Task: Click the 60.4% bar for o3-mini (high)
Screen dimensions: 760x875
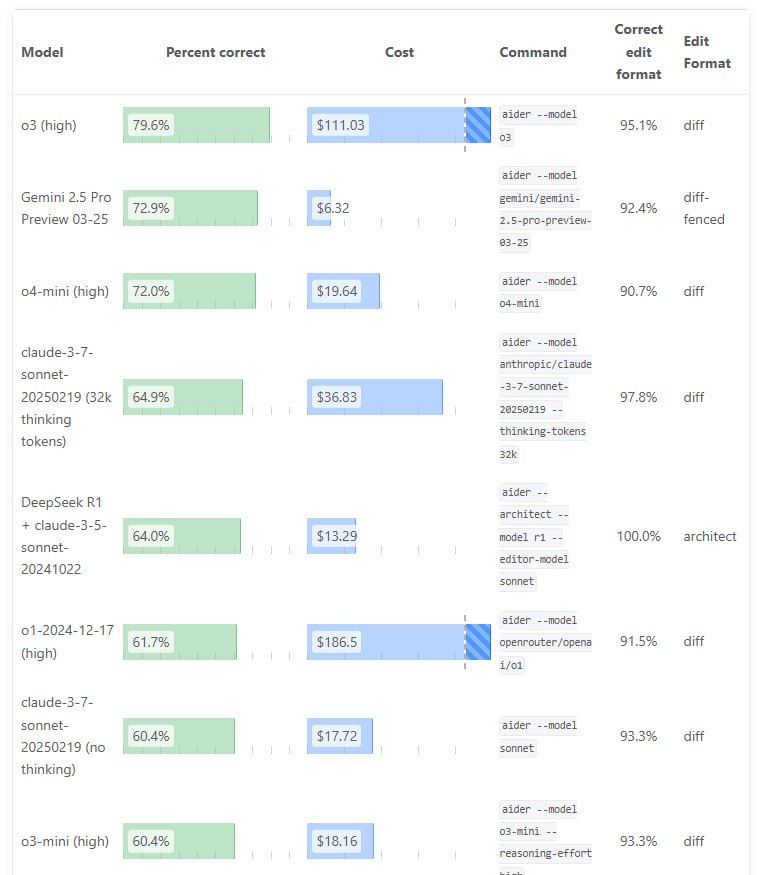Action: (x=179, y=841)
